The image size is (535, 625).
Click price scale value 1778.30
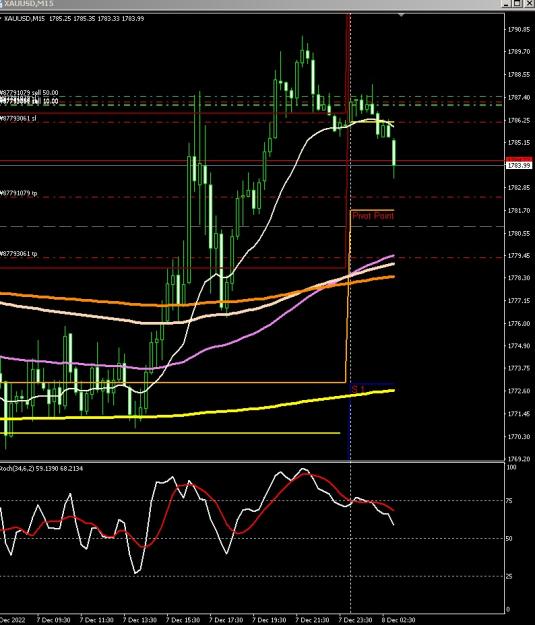pos(519,278)
